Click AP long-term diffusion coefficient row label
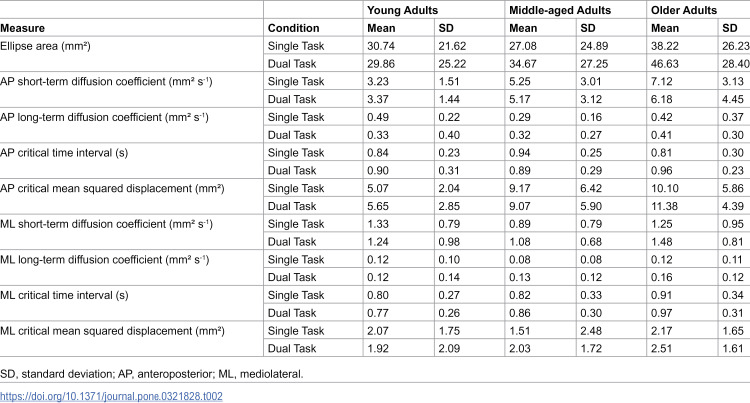 click(x=104, y=117)
